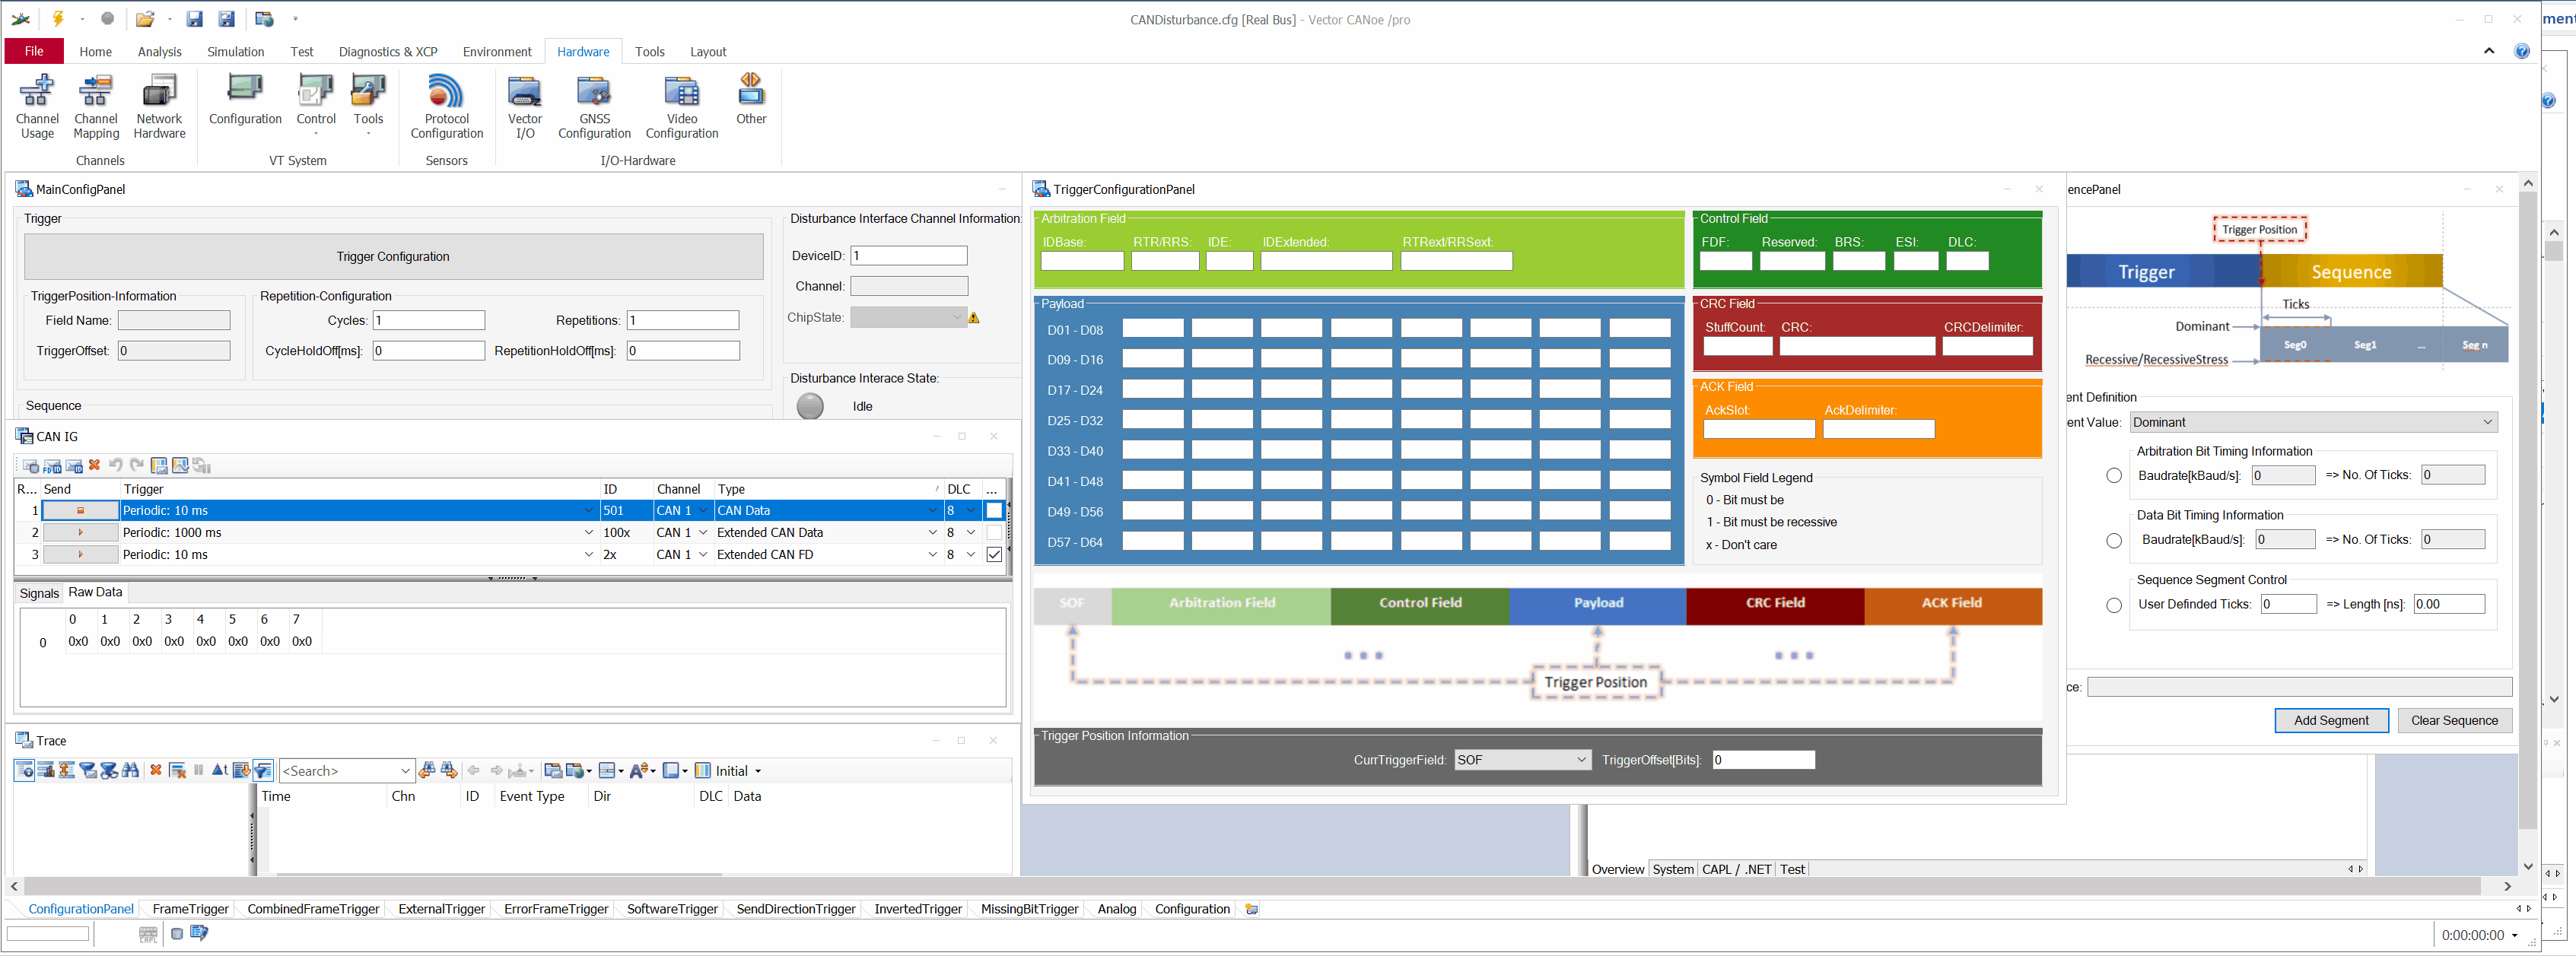The width and height of the screenshot is (2576, 956).
Task: Select the Arbitration Bit Timing radio button
Action: (x=2113, y=476)
